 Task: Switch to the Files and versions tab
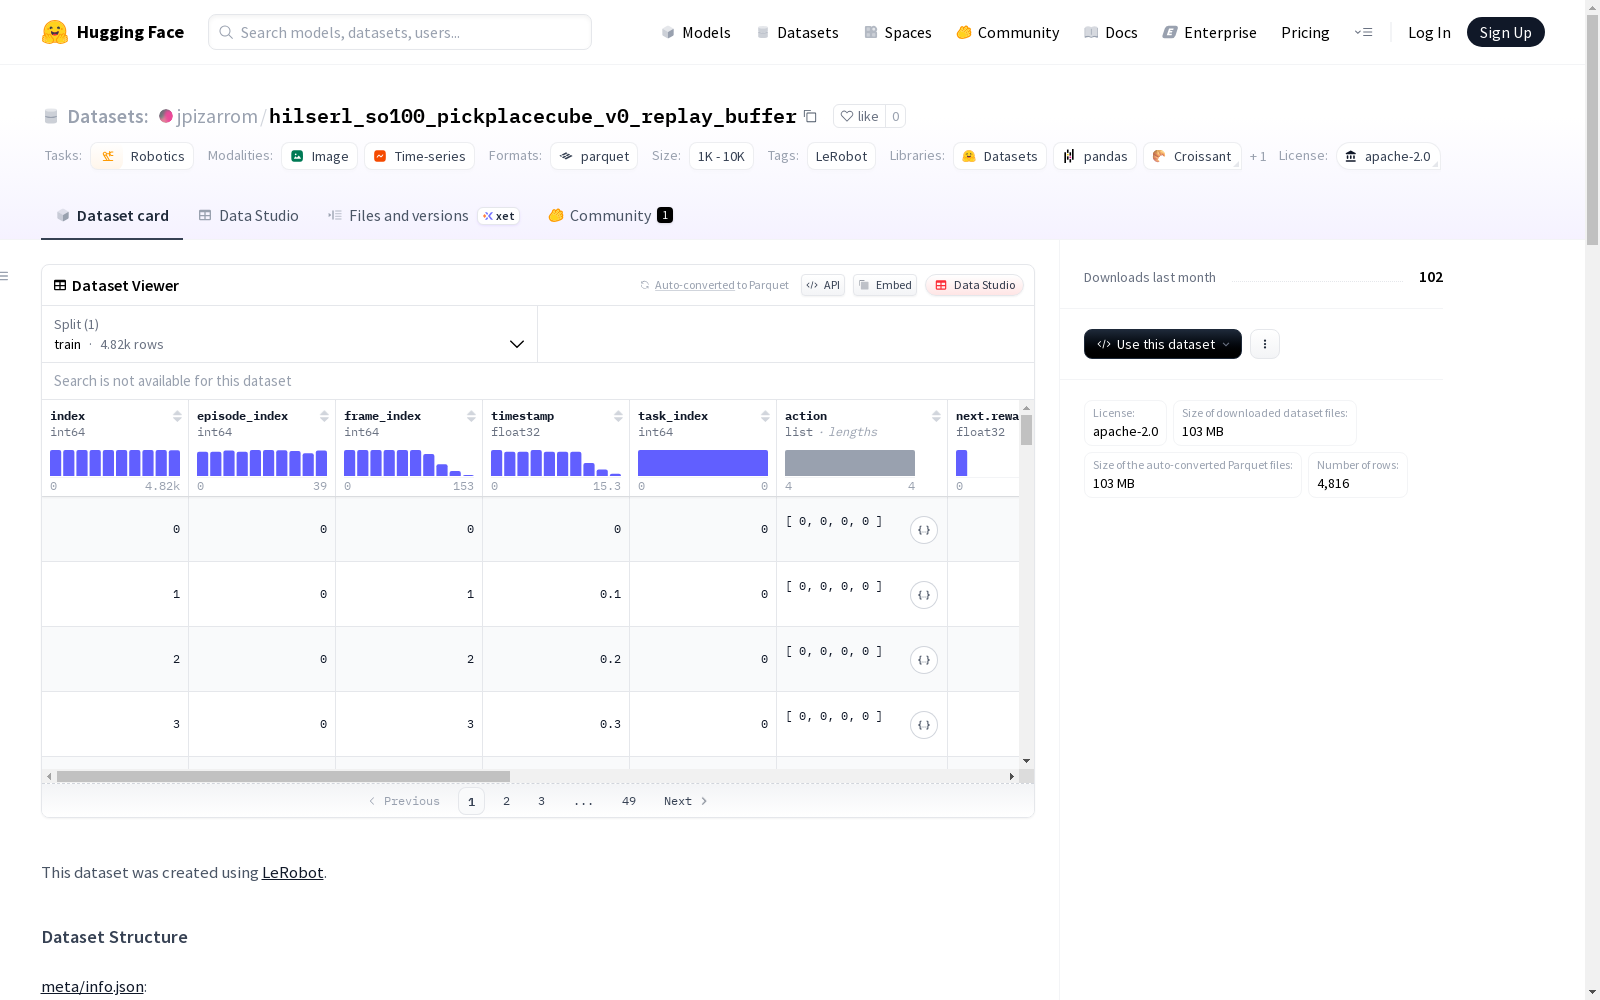[424, 216]
